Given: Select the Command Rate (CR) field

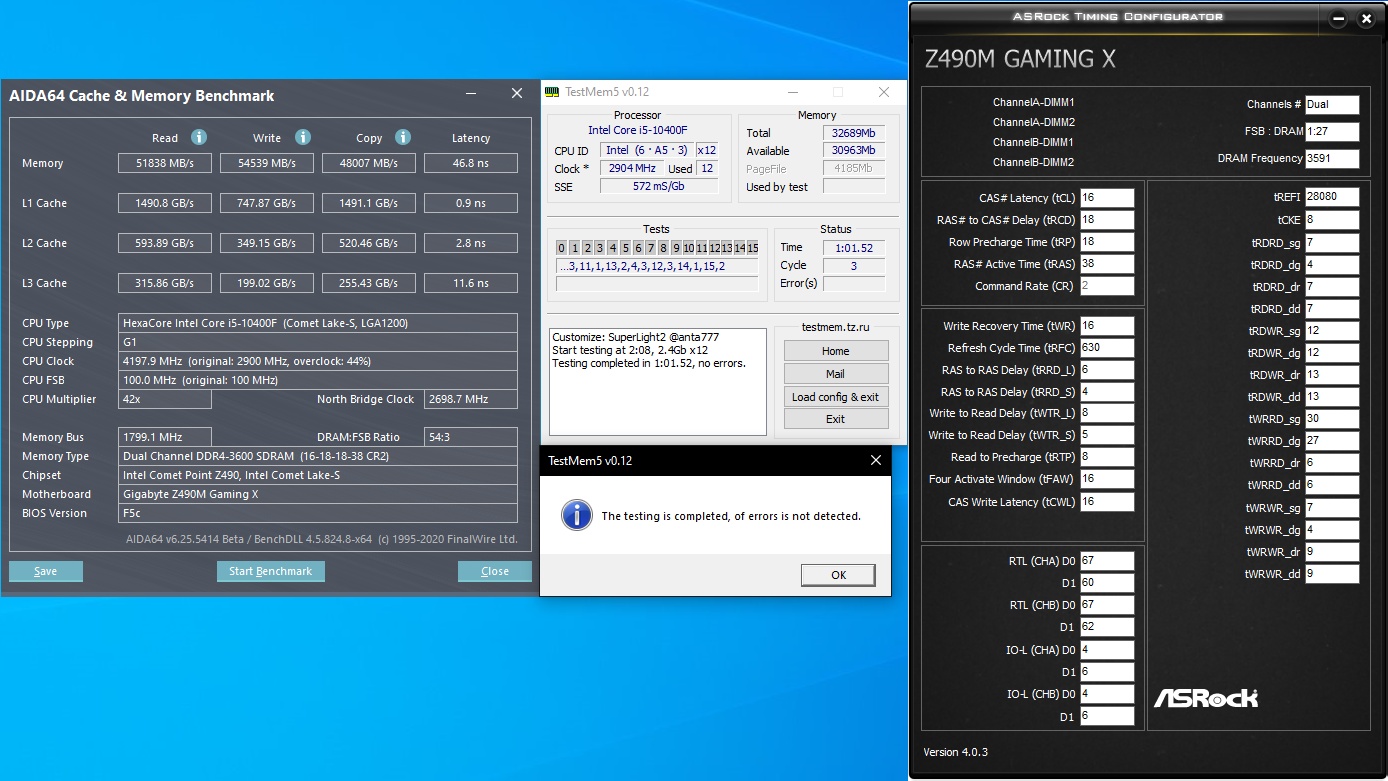Looking at the screenshot, I should coord(1107,286).
